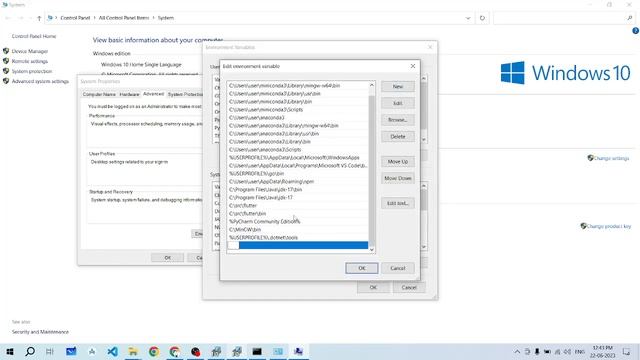The width and height of the screenshot is (640, 360).
Task: Select the Java\jdk-17\bin path entry
Action: 298,190
